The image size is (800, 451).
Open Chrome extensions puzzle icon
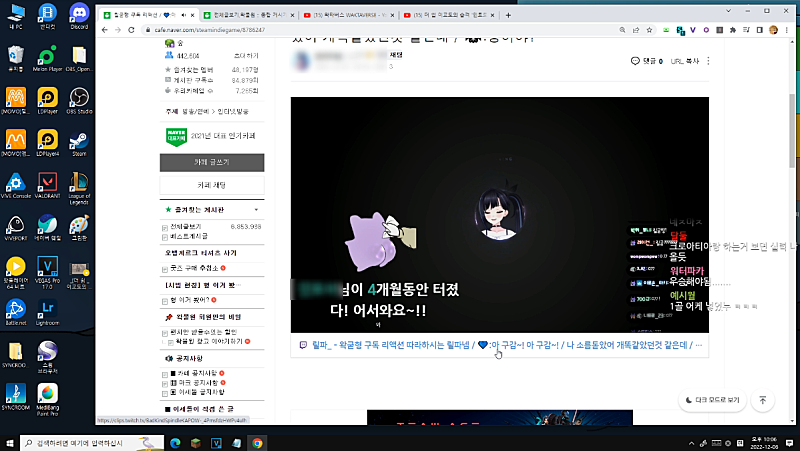click(x=733, y=30)
